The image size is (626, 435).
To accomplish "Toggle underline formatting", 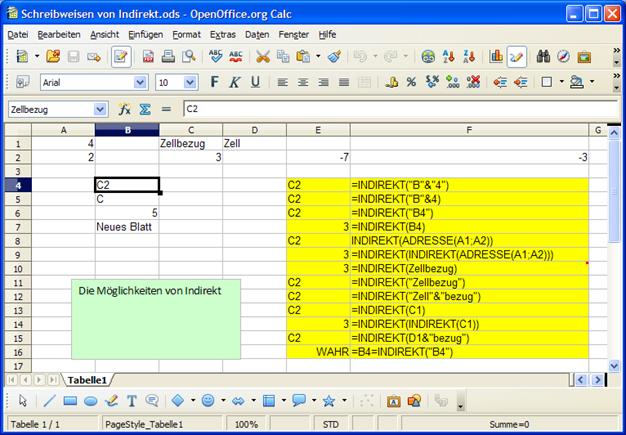I will [255, 82].
